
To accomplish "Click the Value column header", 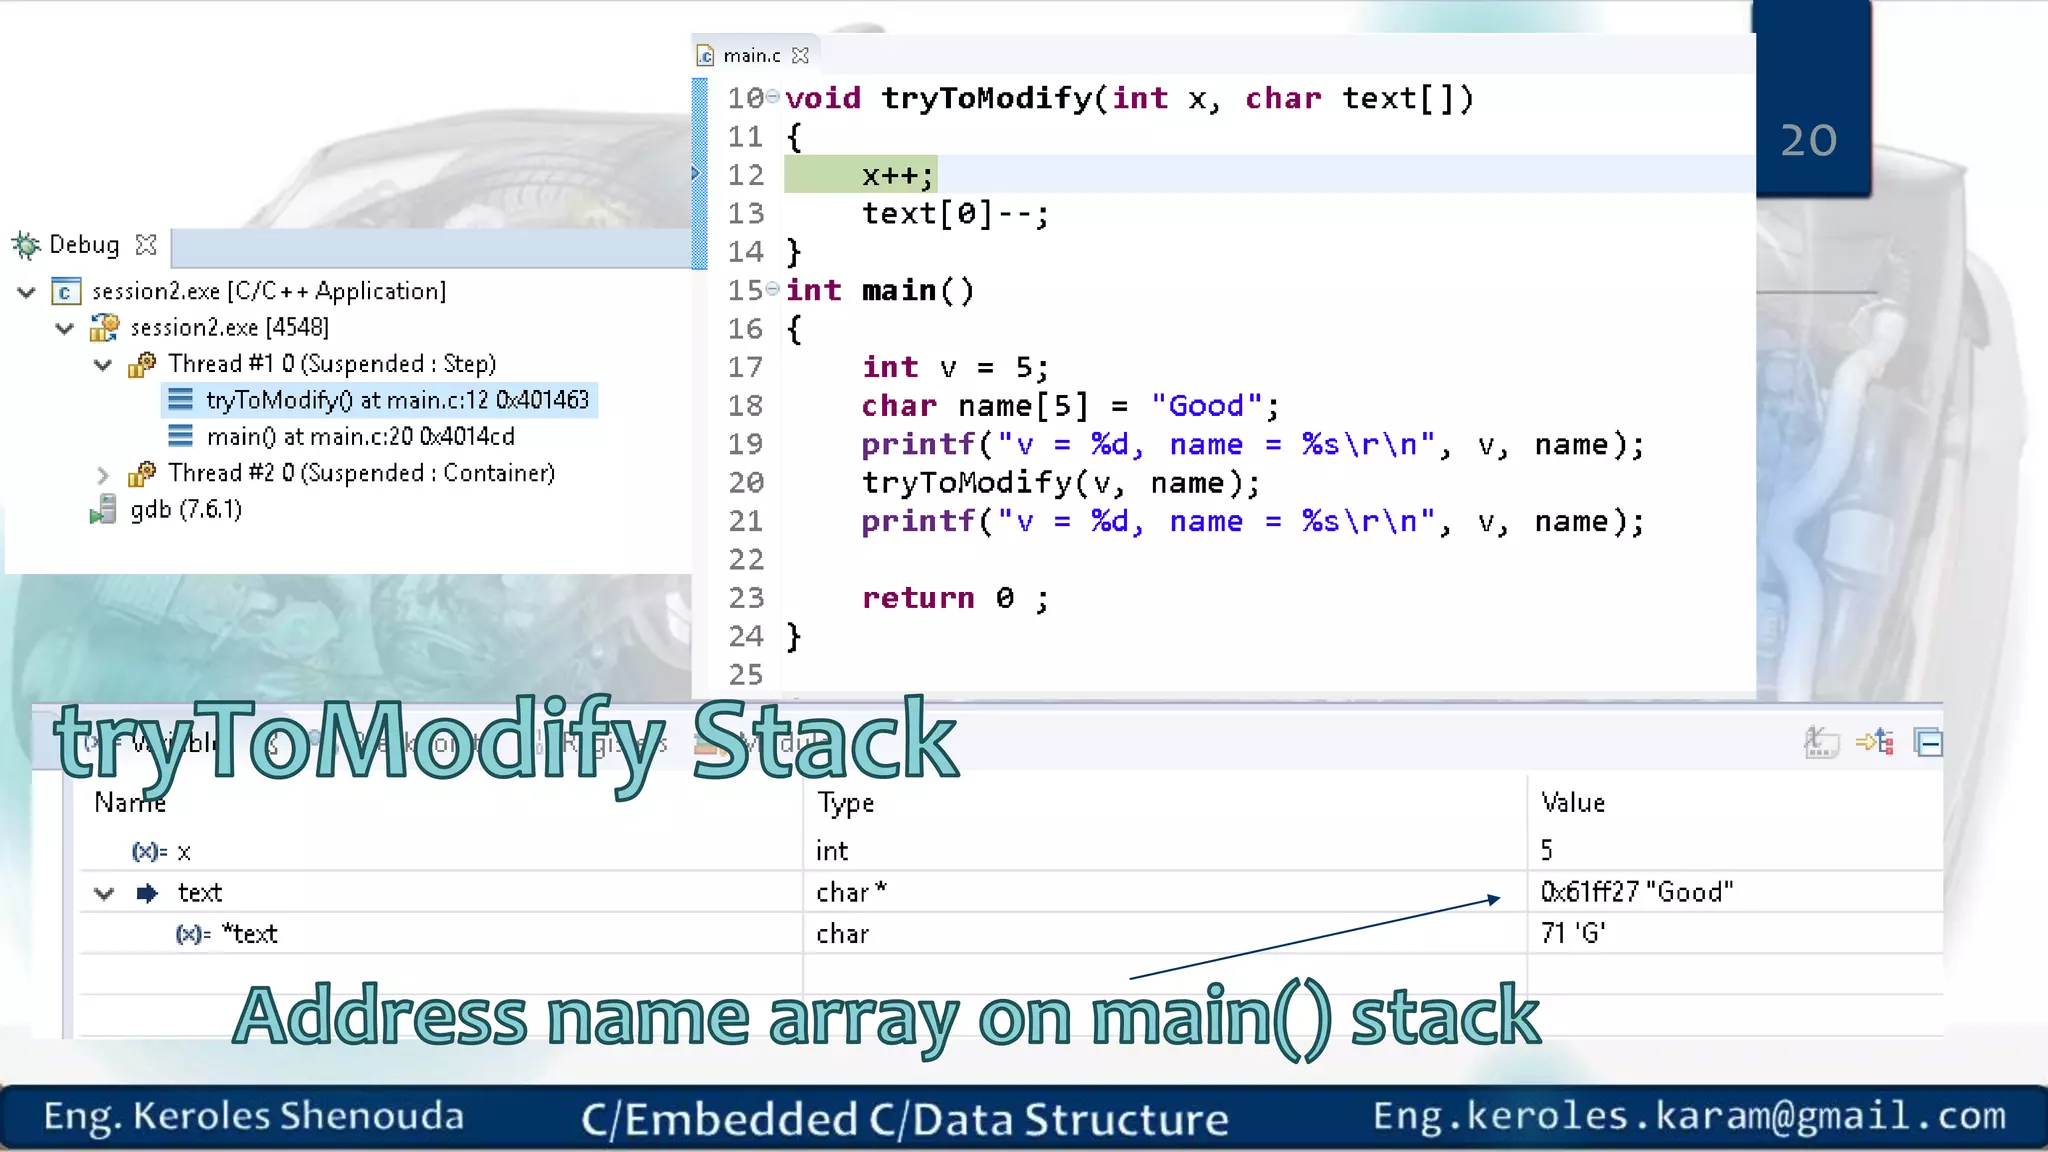I will coord(1573,803).
